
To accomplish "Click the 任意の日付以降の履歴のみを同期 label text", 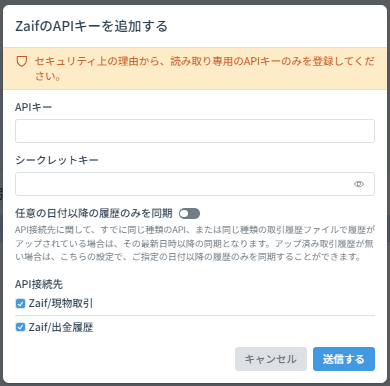I will click(x=94, y=213).
